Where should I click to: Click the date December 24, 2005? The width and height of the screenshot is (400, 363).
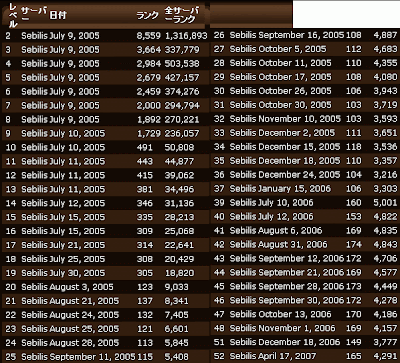click(299, 175)
